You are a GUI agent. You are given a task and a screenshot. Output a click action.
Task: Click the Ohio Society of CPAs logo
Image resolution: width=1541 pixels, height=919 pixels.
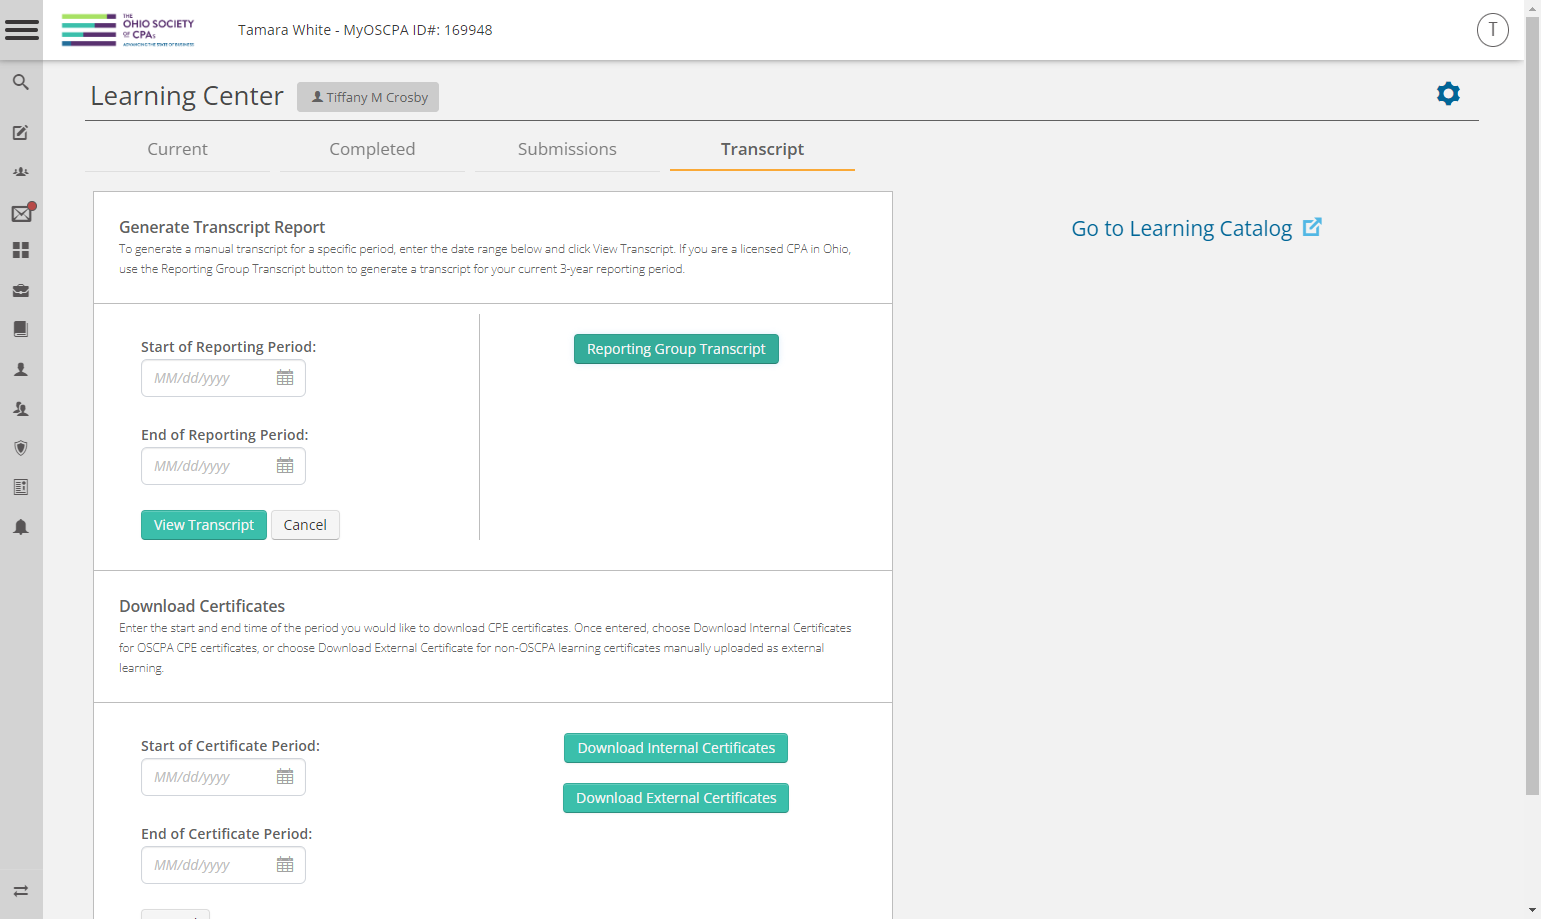pyautogui.click(x=128, y=30)
